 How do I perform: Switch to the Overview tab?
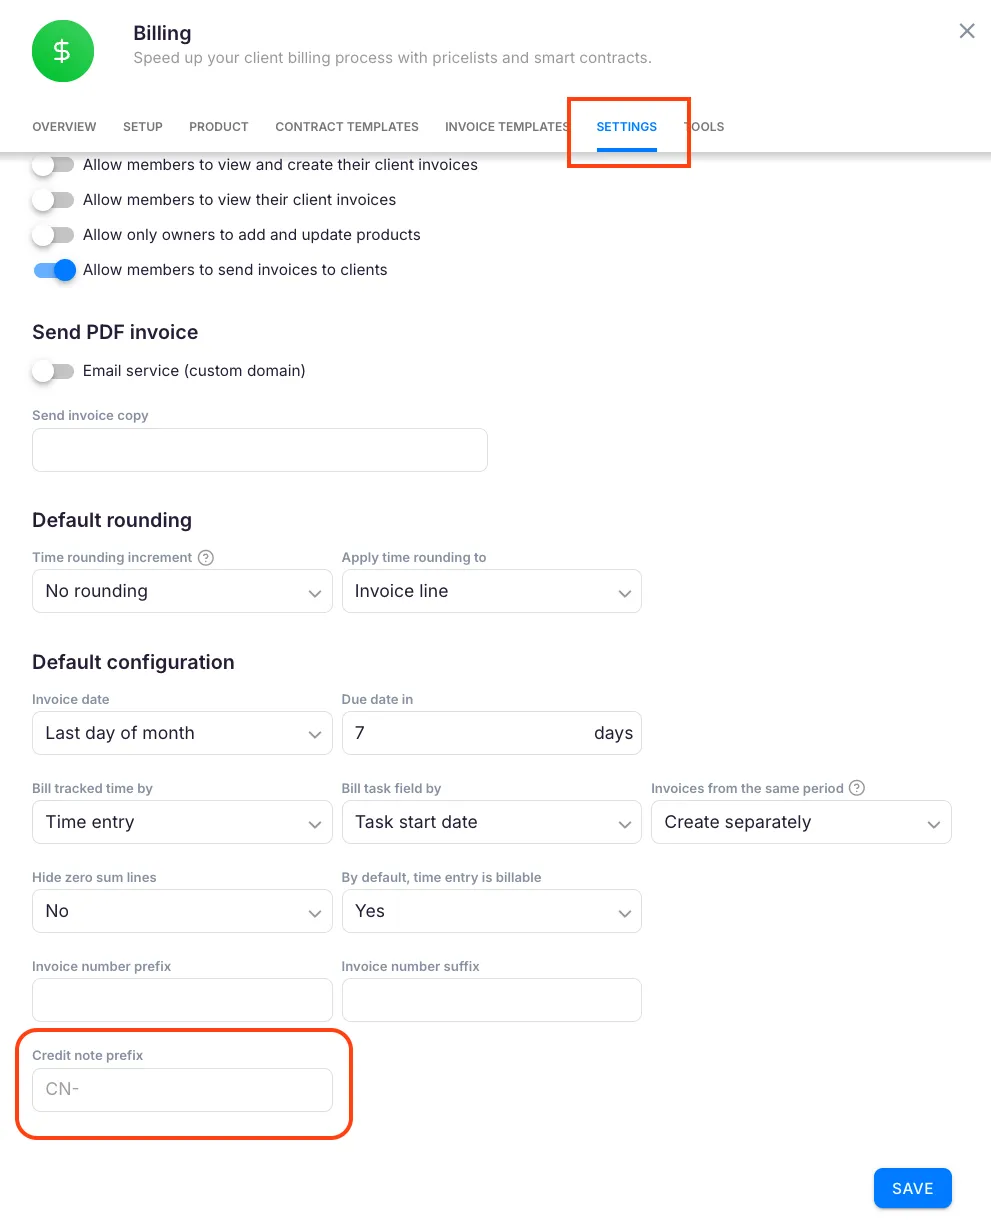pyautogui.click(x=64, y=127)
